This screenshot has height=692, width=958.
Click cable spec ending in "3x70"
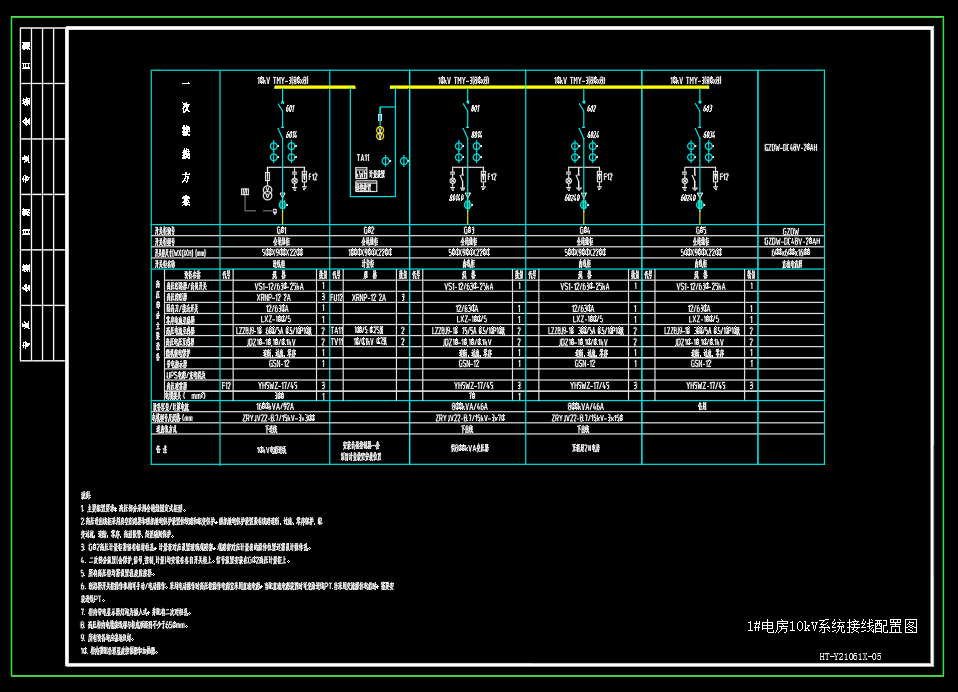470,418
